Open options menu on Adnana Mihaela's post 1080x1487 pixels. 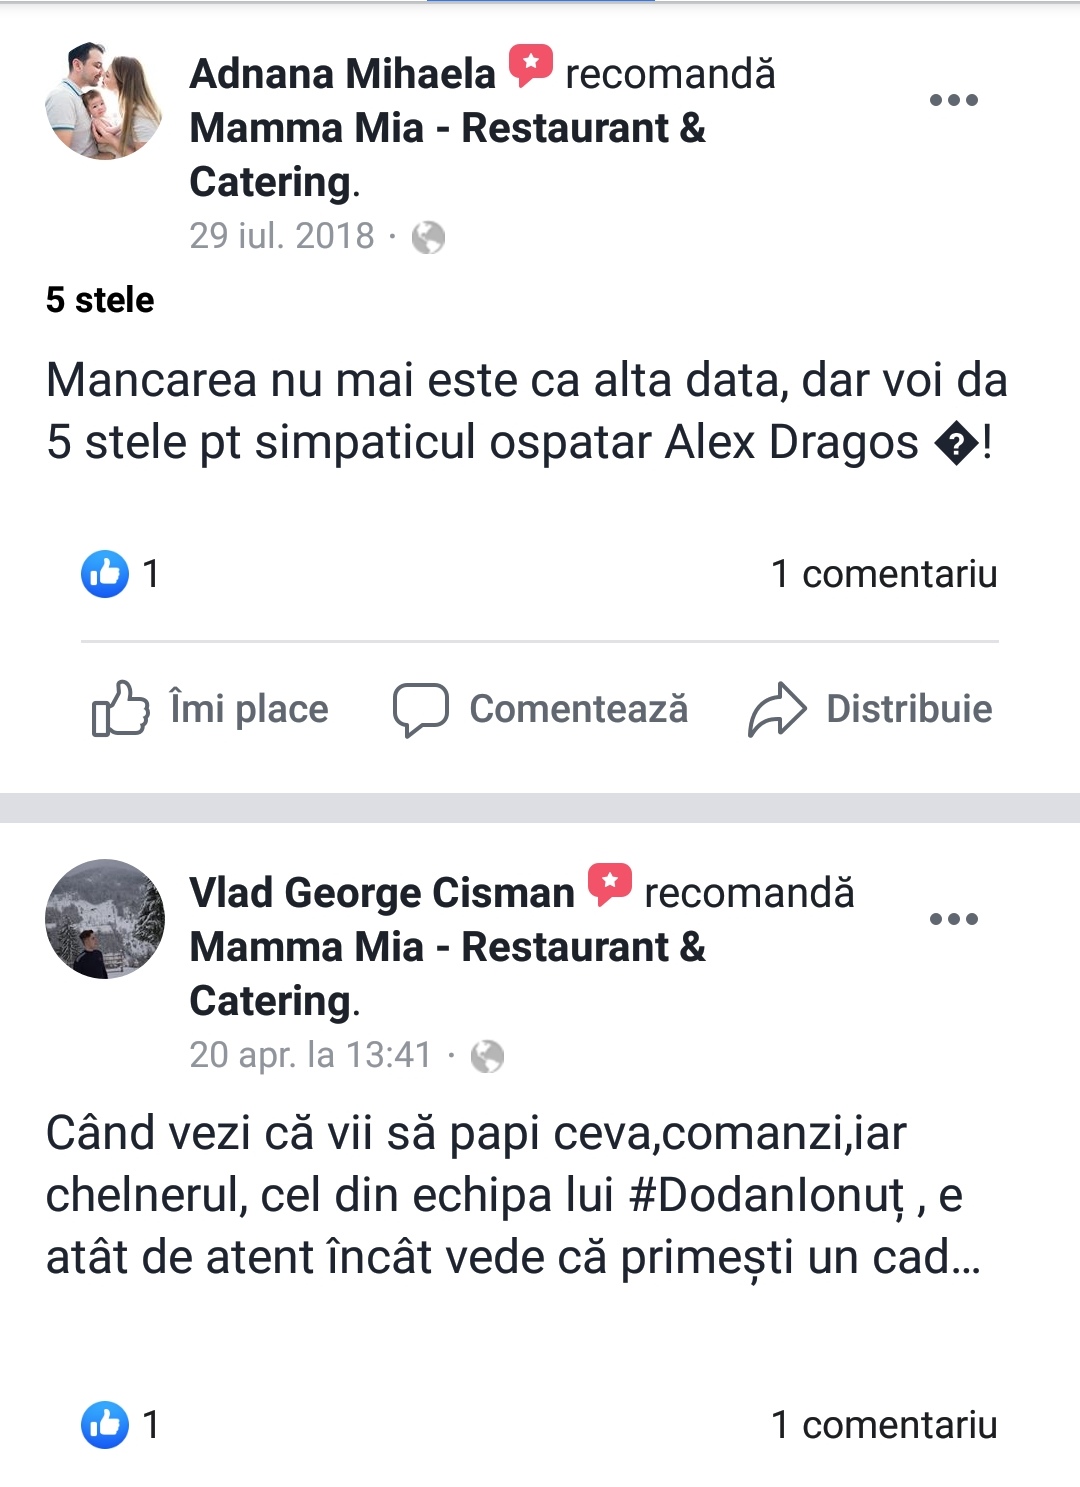tap(953, 100)
